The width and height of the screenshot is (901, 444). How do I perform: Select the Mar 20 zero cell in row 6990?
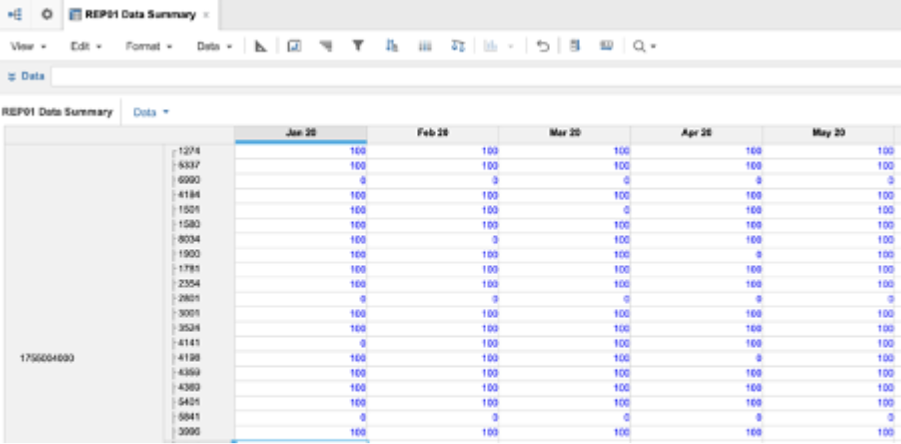pyautogui.click(x=564, y=180)
